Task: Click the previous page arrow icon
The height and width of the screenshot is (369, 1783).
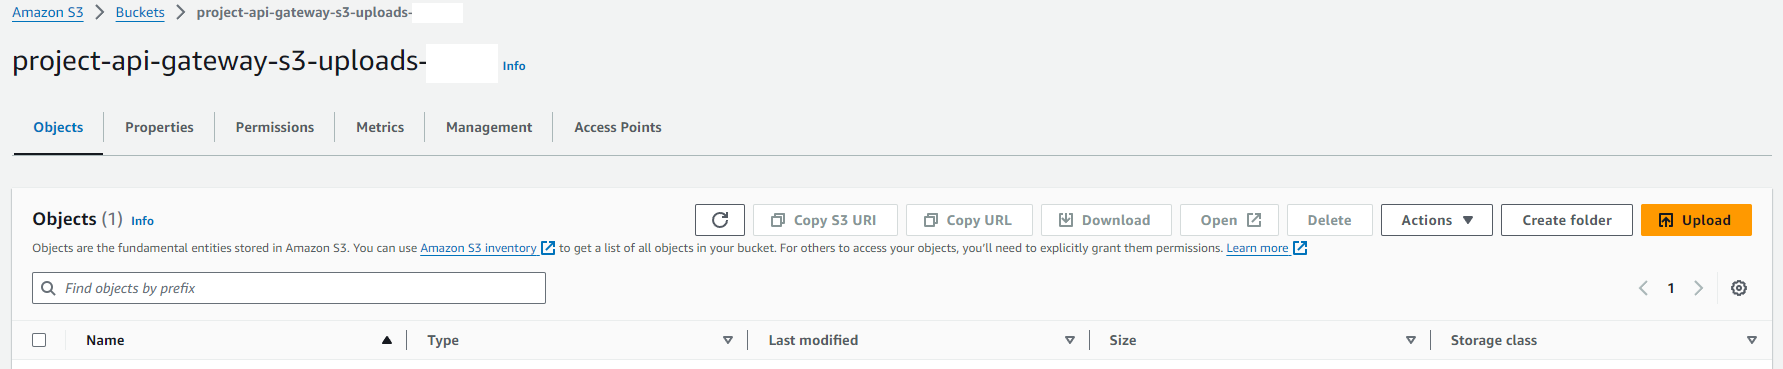Action: pos(1643,288)
